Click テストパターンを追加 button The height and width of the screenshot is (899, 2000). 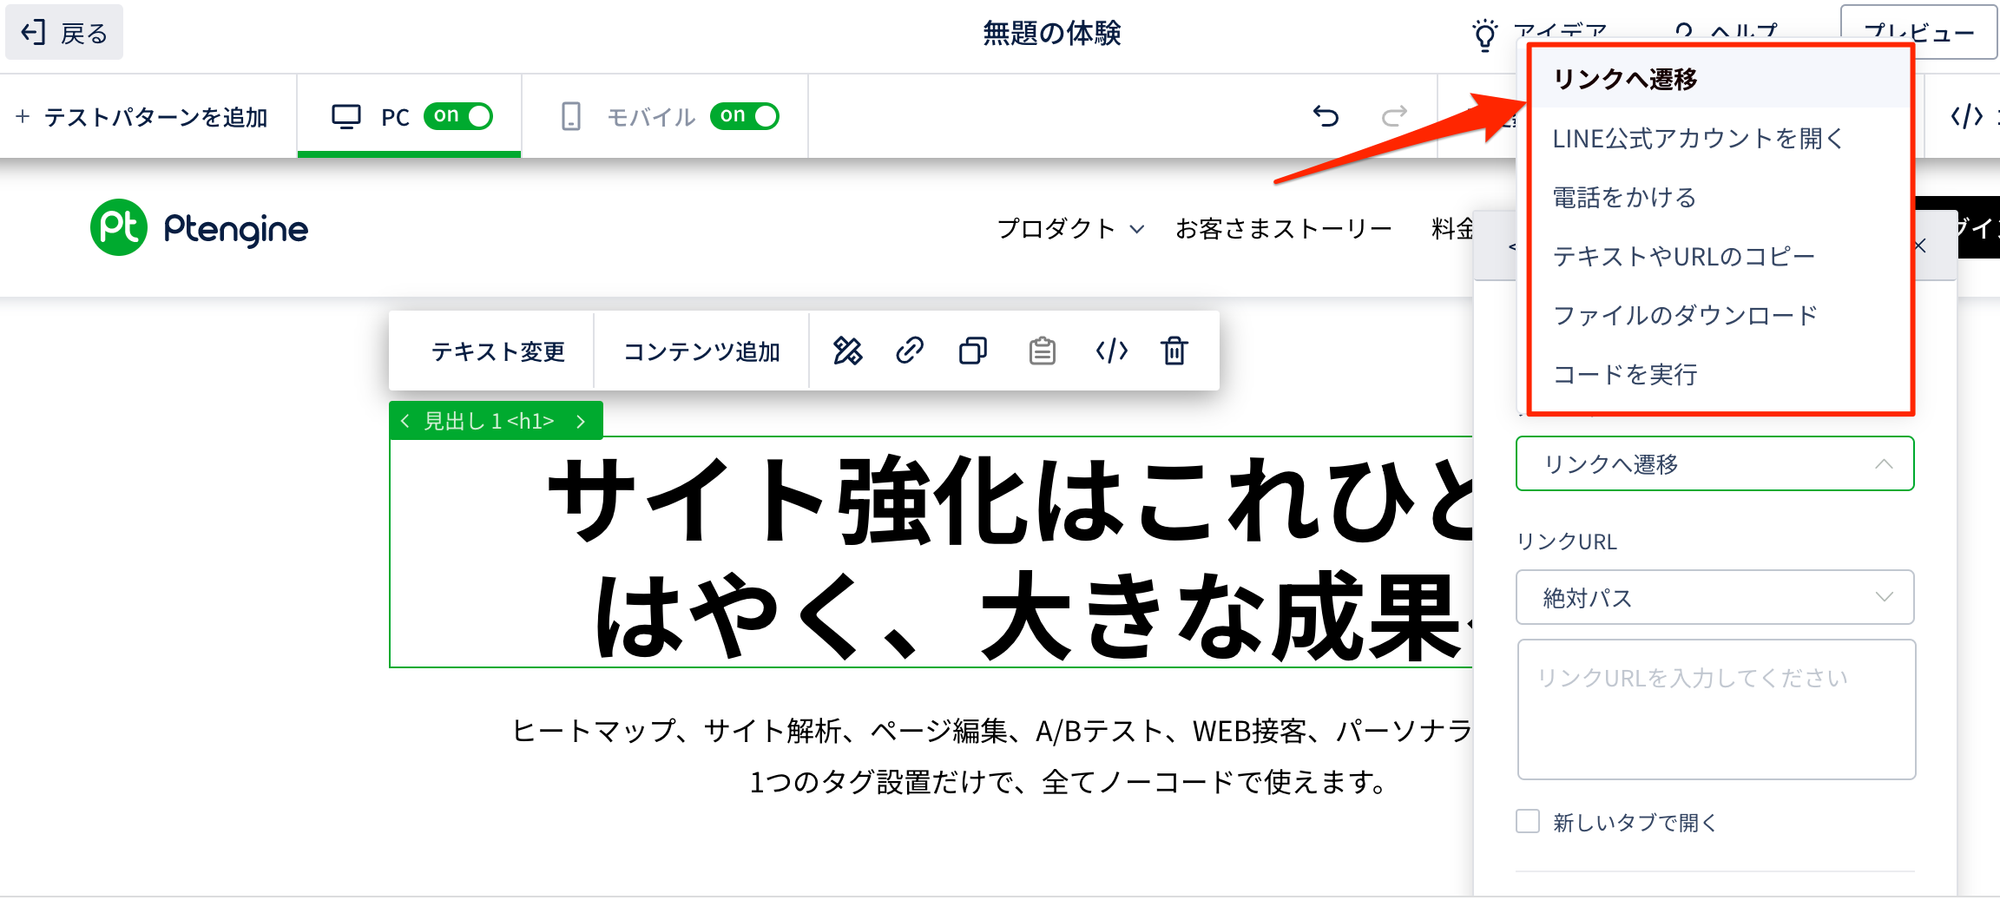[x=142, y=117]
